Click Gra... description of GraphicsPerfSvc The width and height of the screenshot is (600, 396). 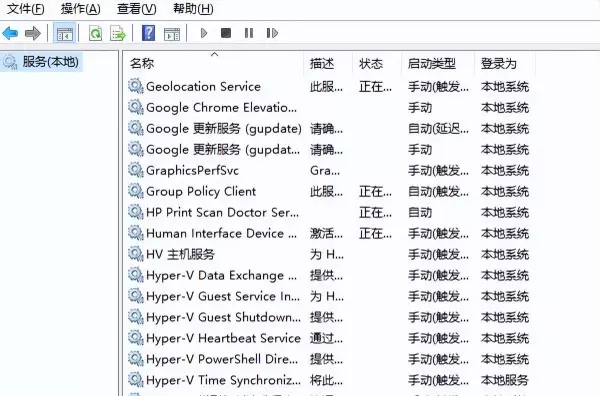pyautogui.click(x=325, y=170)
